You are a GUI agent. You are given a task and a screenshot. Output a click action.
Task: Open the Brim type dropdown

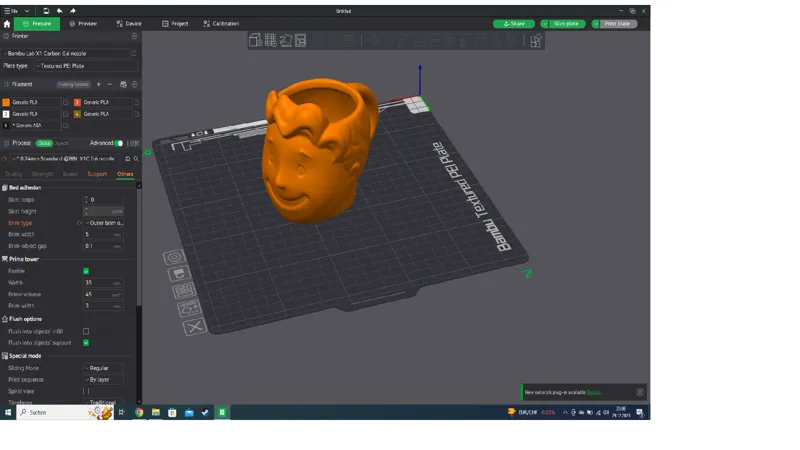104,223
